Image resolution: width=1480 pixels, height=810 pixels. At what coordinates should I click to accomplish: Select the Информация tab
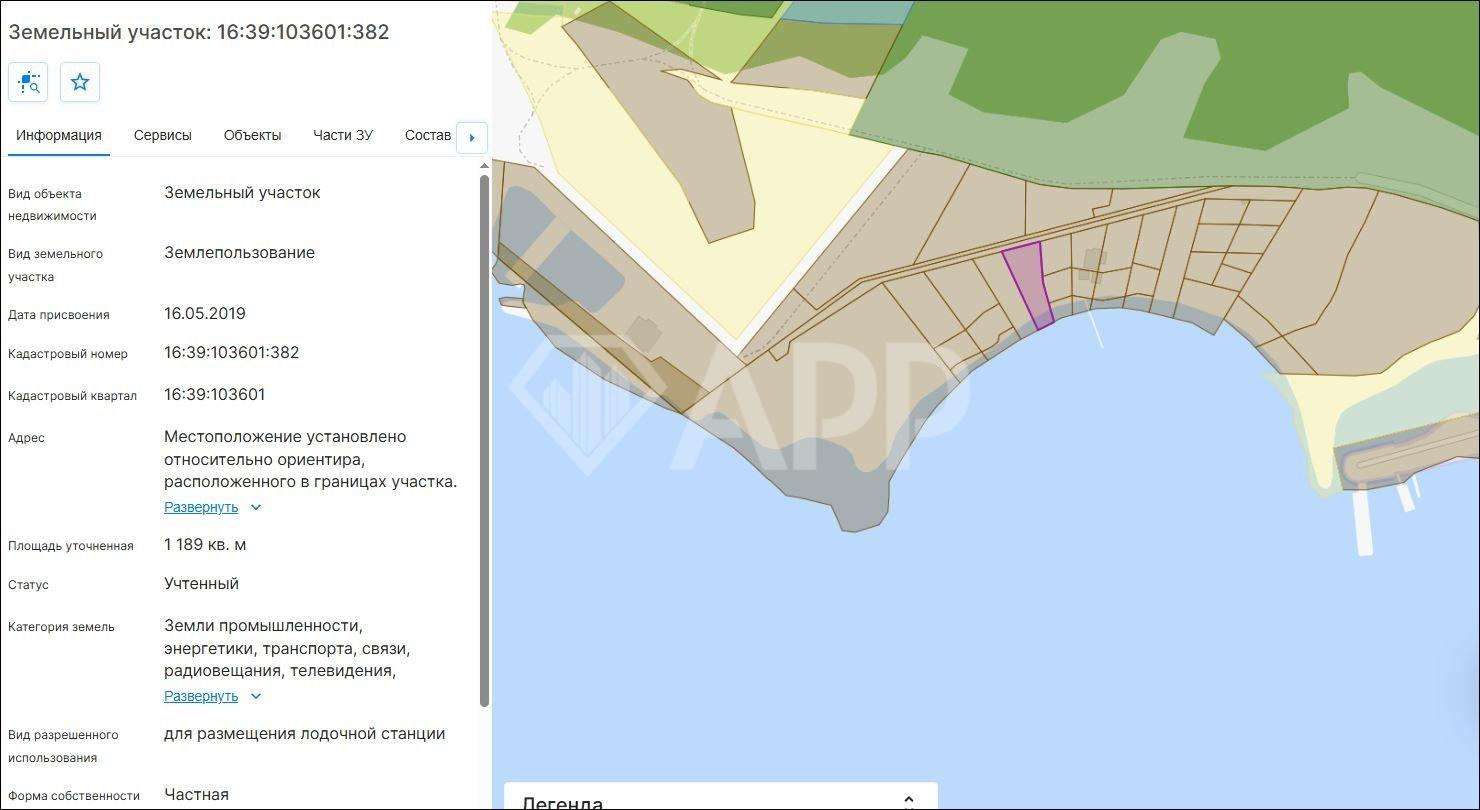[x=59, y=135]
